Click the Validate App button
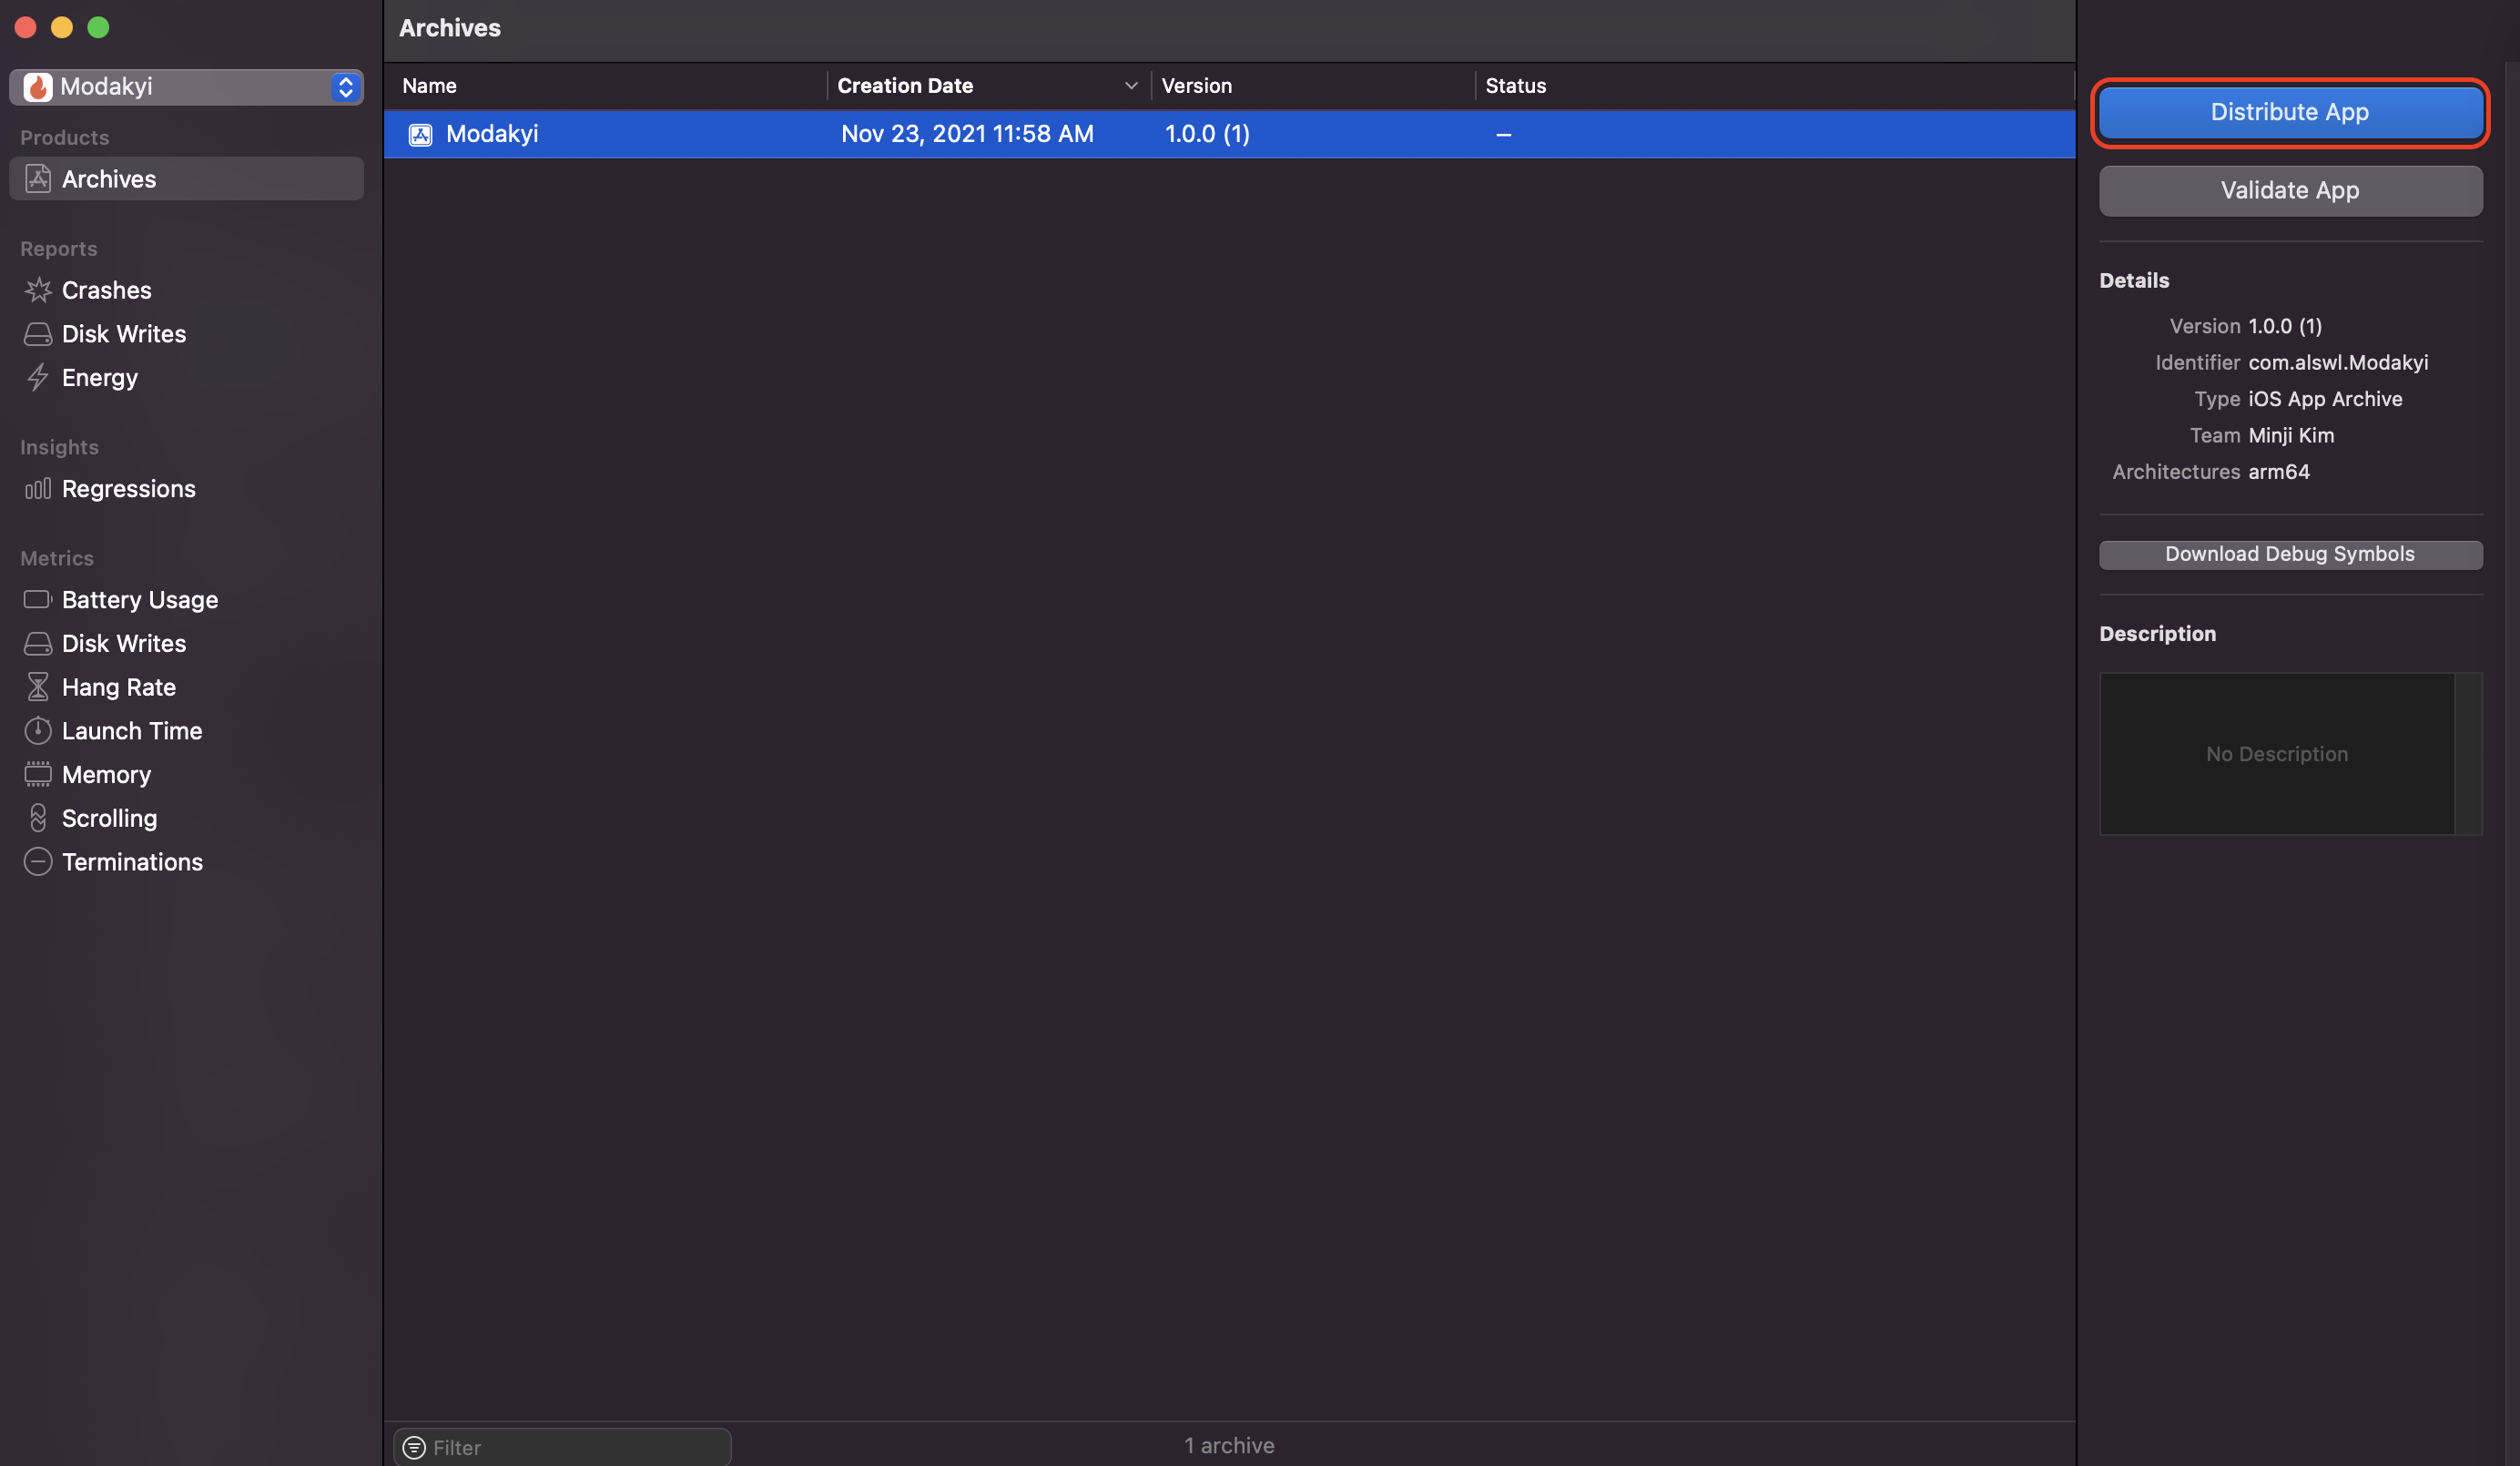This screenshot has width=2520, height=1466. click(x=2290, y=190)
